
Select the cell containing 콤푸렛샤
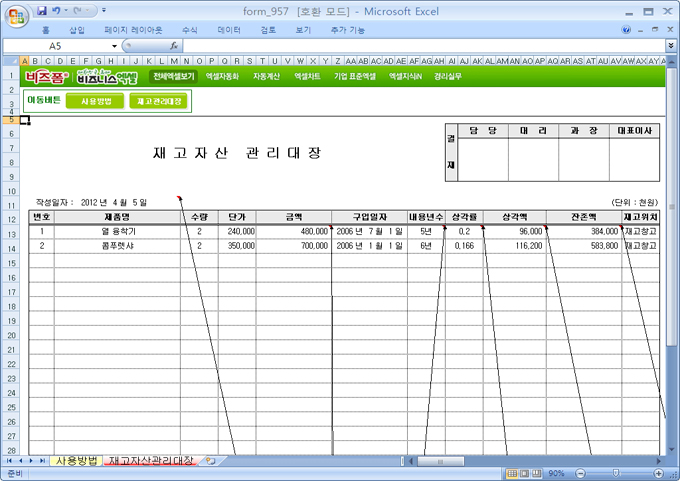tap(117, 246)
